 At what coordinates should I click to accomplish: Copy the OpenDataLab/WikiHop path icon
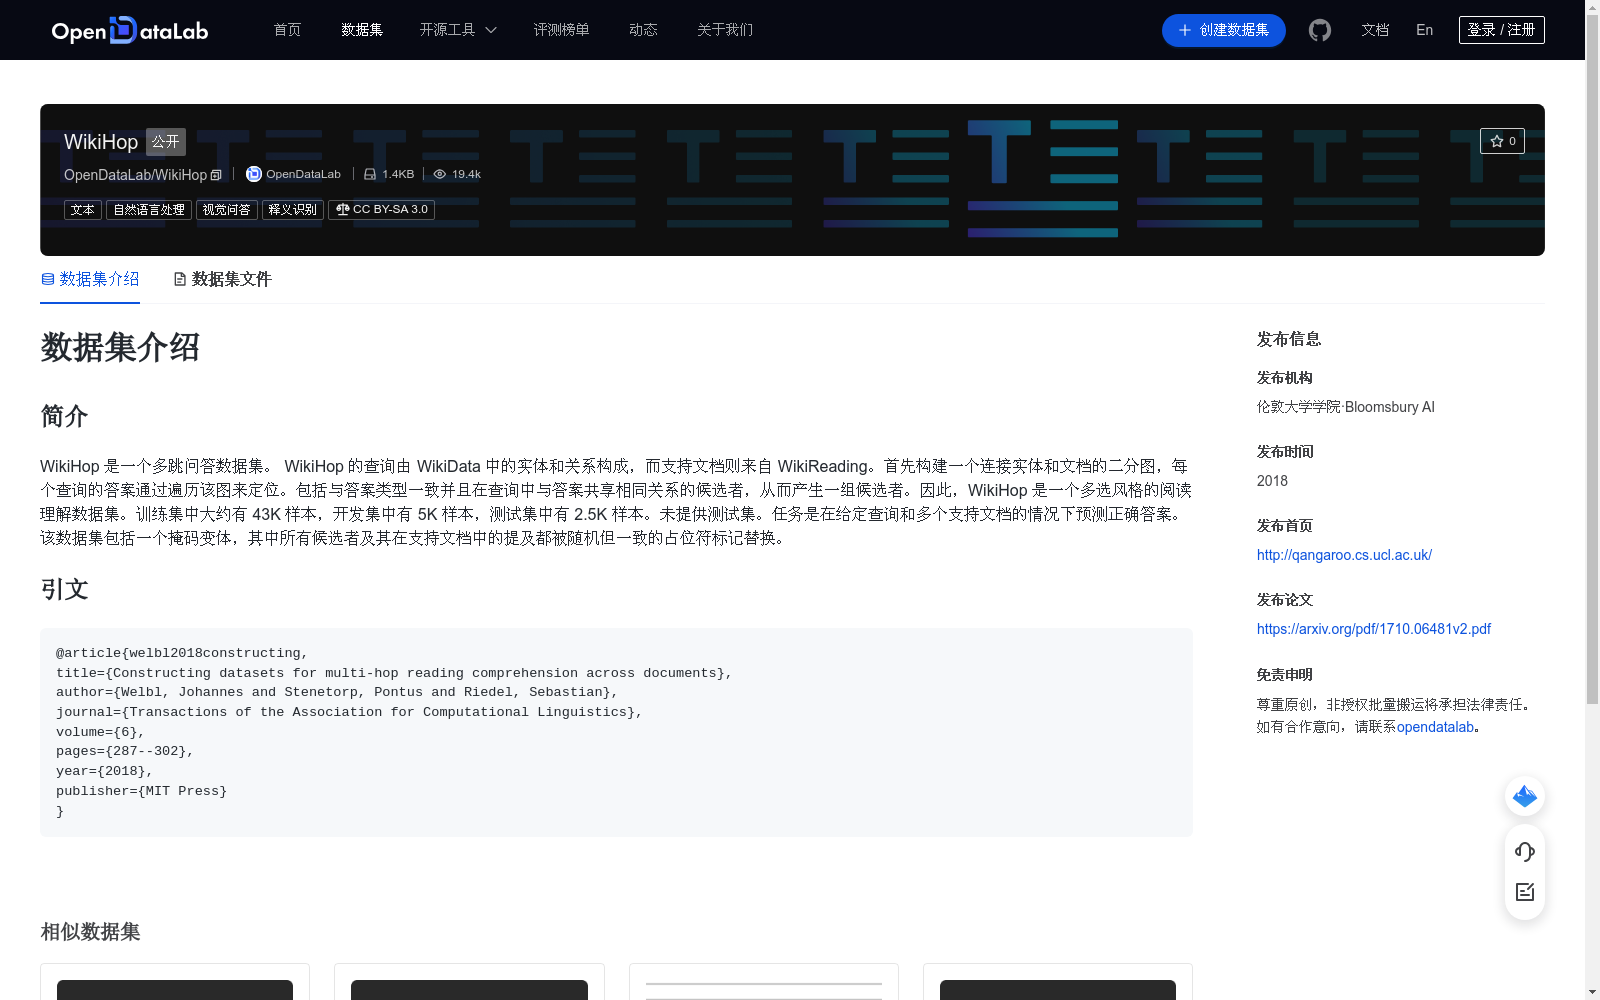216,175
